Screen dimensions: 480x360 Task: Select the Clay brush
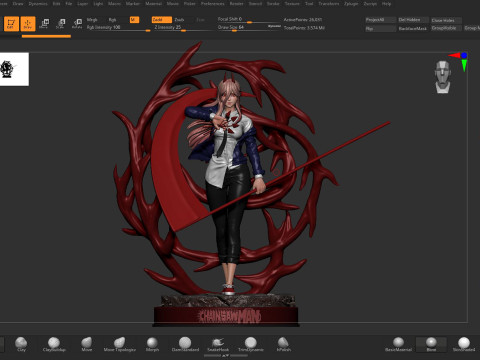21,344
